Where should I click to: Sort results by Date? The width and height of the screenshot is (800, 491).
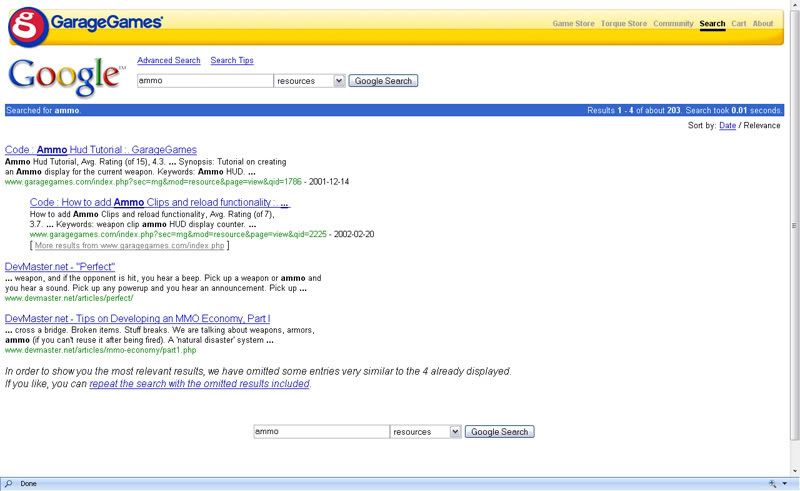coord(727,125)
